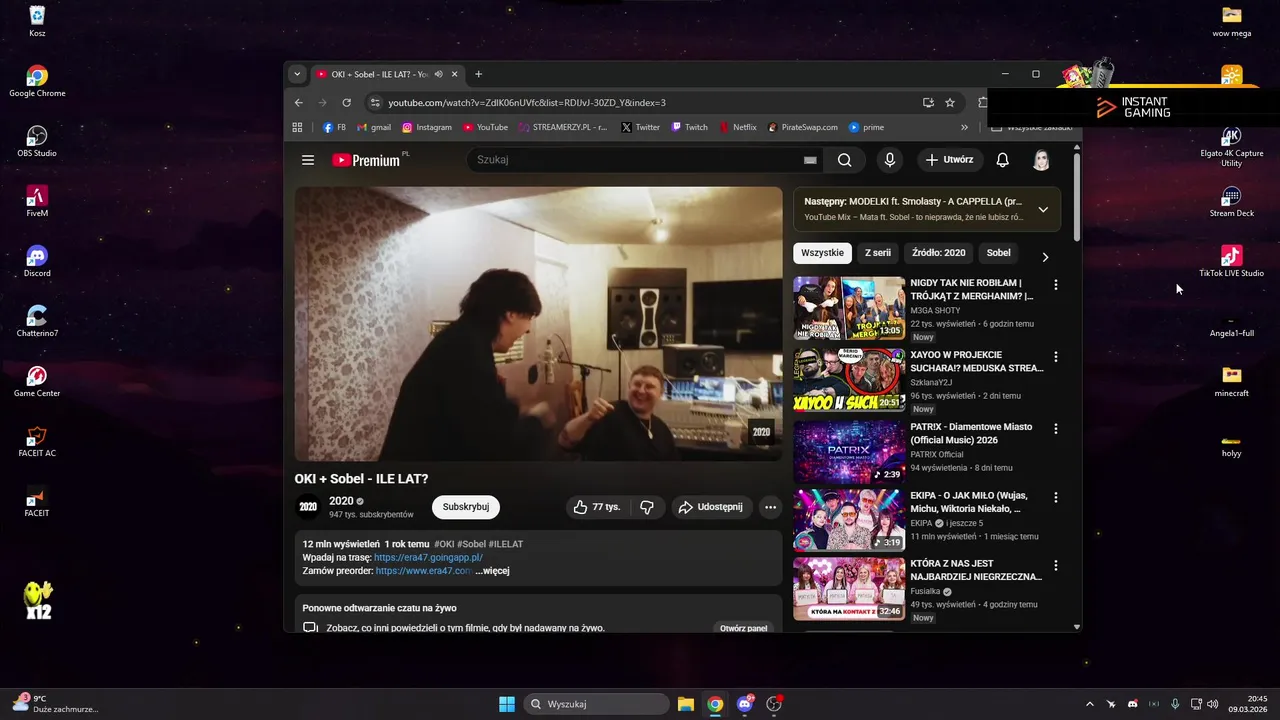Image resolution: width=1280 pixels, height=720 pixels.
Task: Open the Twitch bookmark
Action: tap(690, 127)
